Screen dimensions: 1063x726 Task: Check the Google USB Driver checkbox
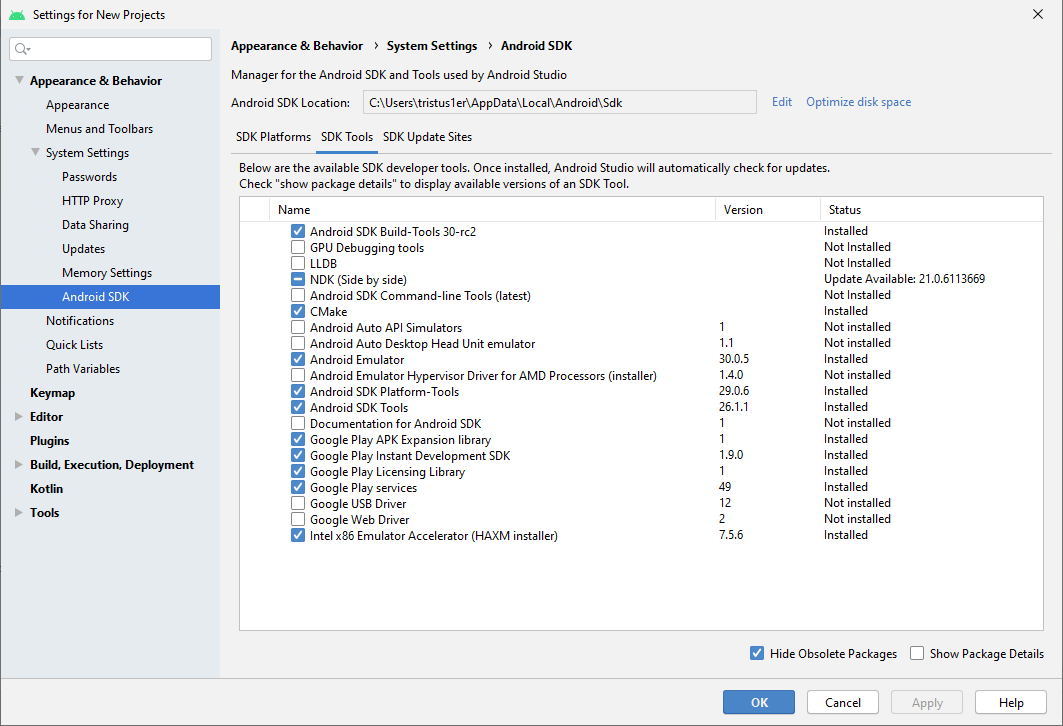click(x=298, y=503)
